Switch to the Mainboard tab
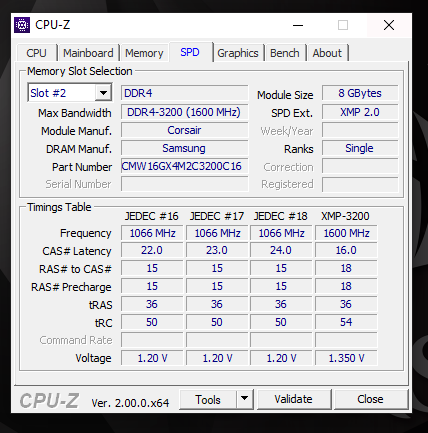428x433 pixels. click(x=88, y=53)
